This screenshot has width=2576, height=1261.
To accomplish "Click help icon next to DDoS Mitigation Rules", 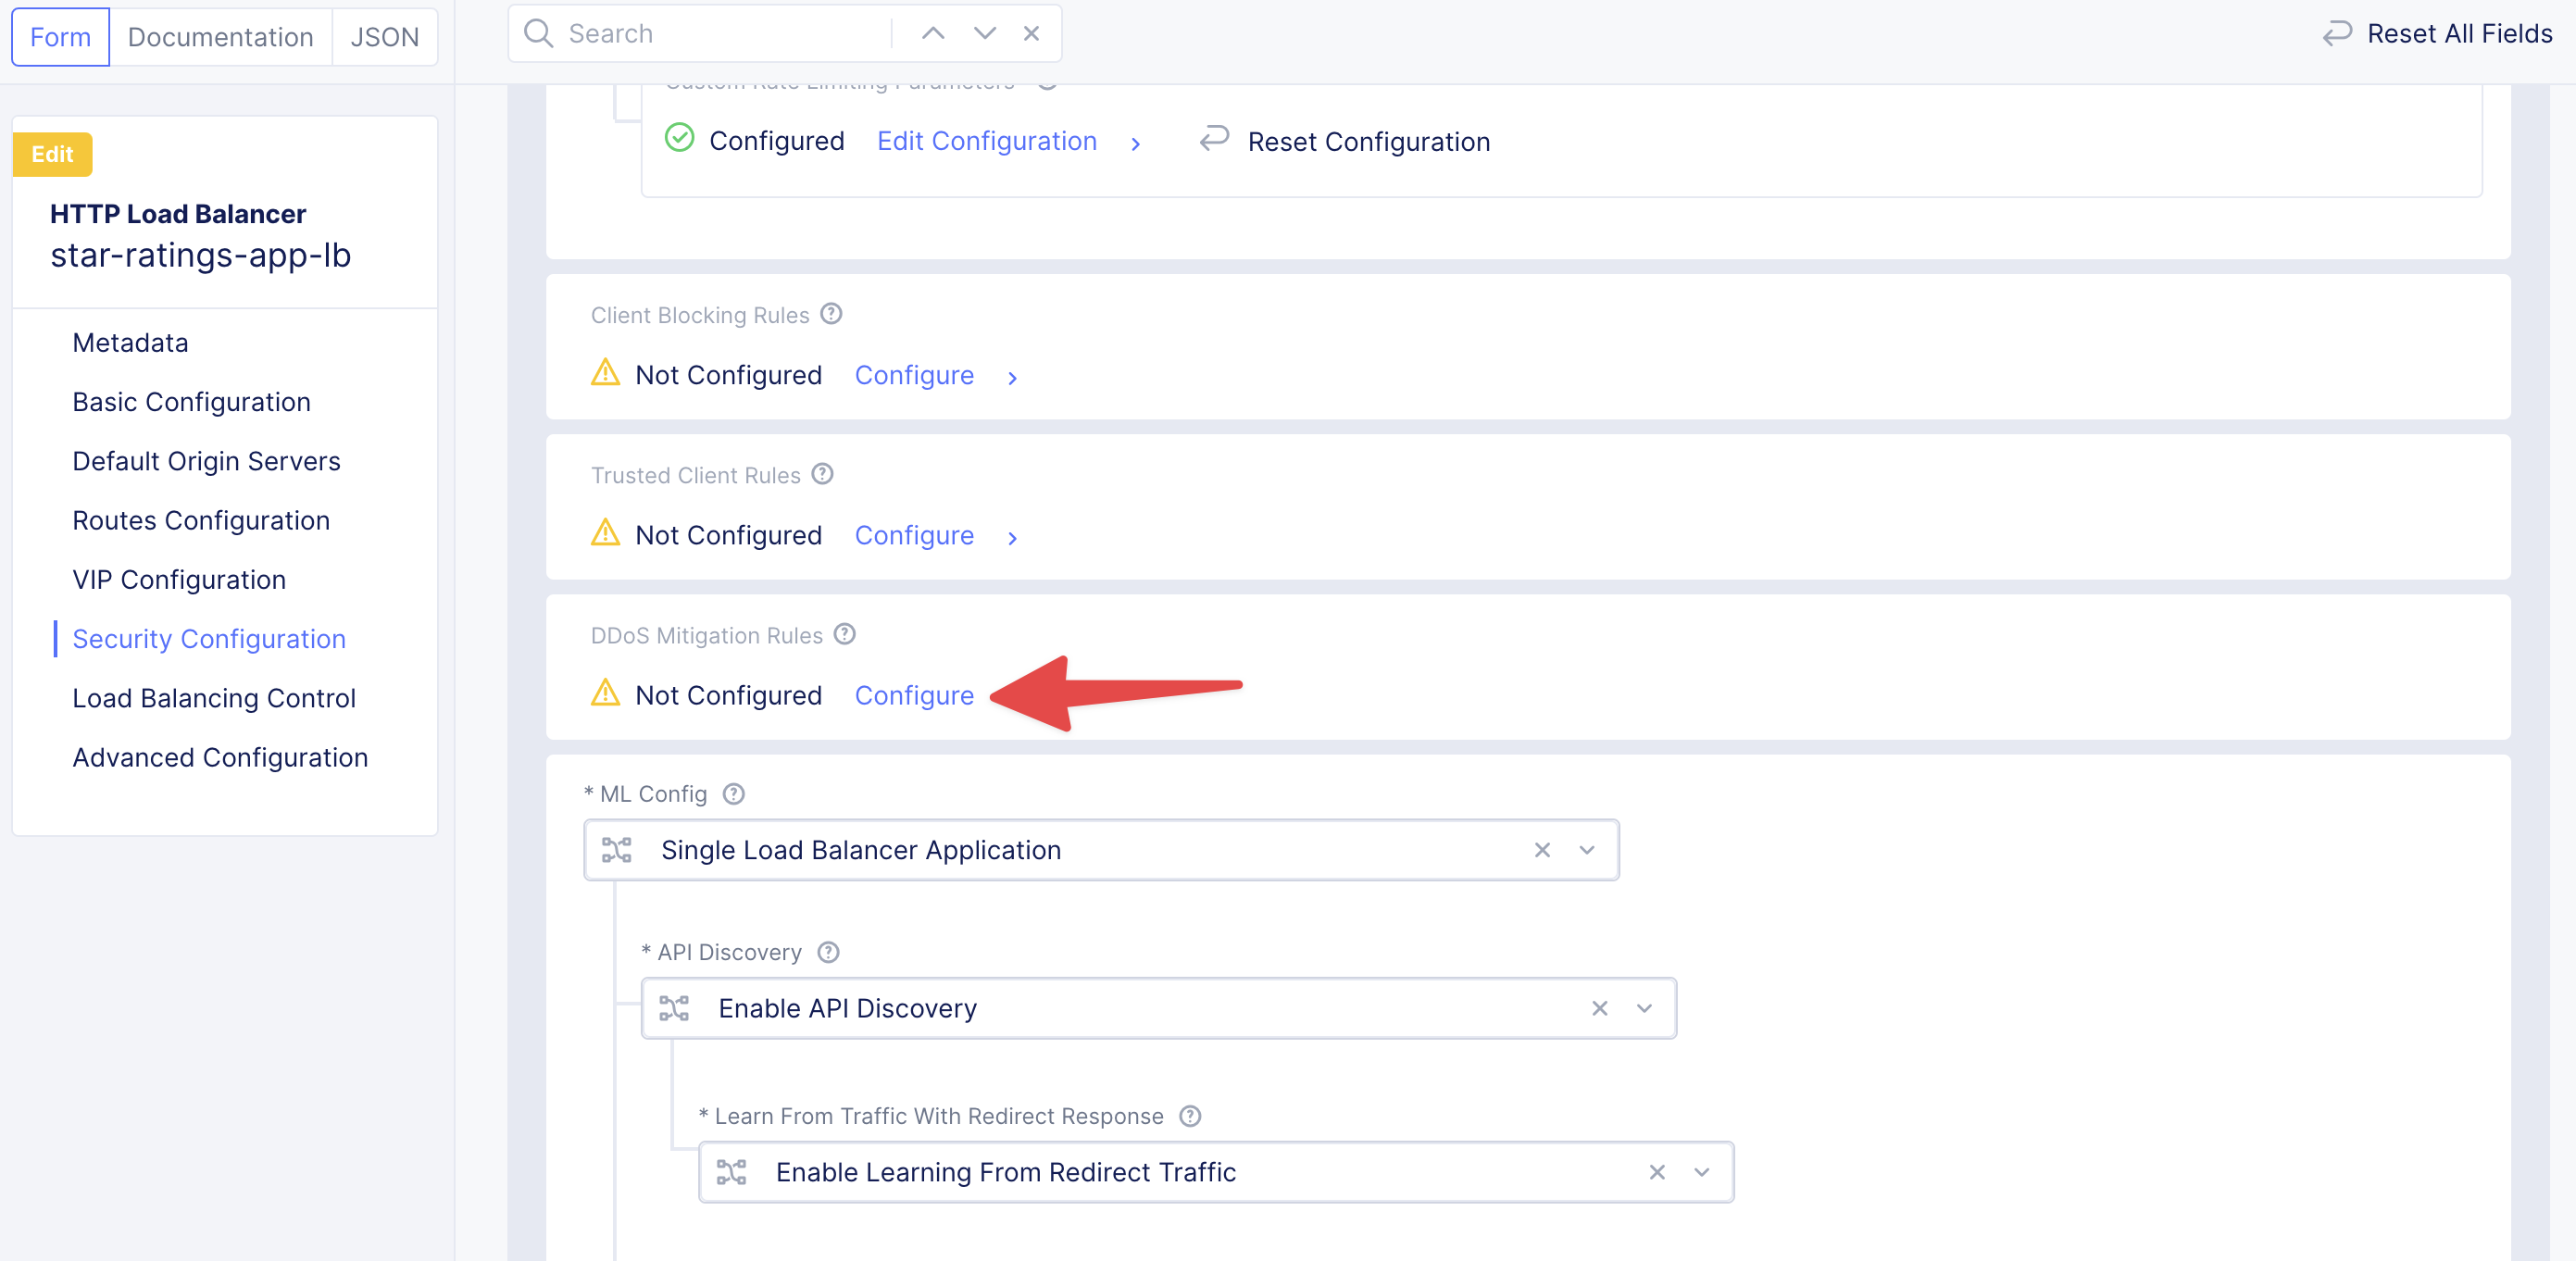I will (845, 634).
